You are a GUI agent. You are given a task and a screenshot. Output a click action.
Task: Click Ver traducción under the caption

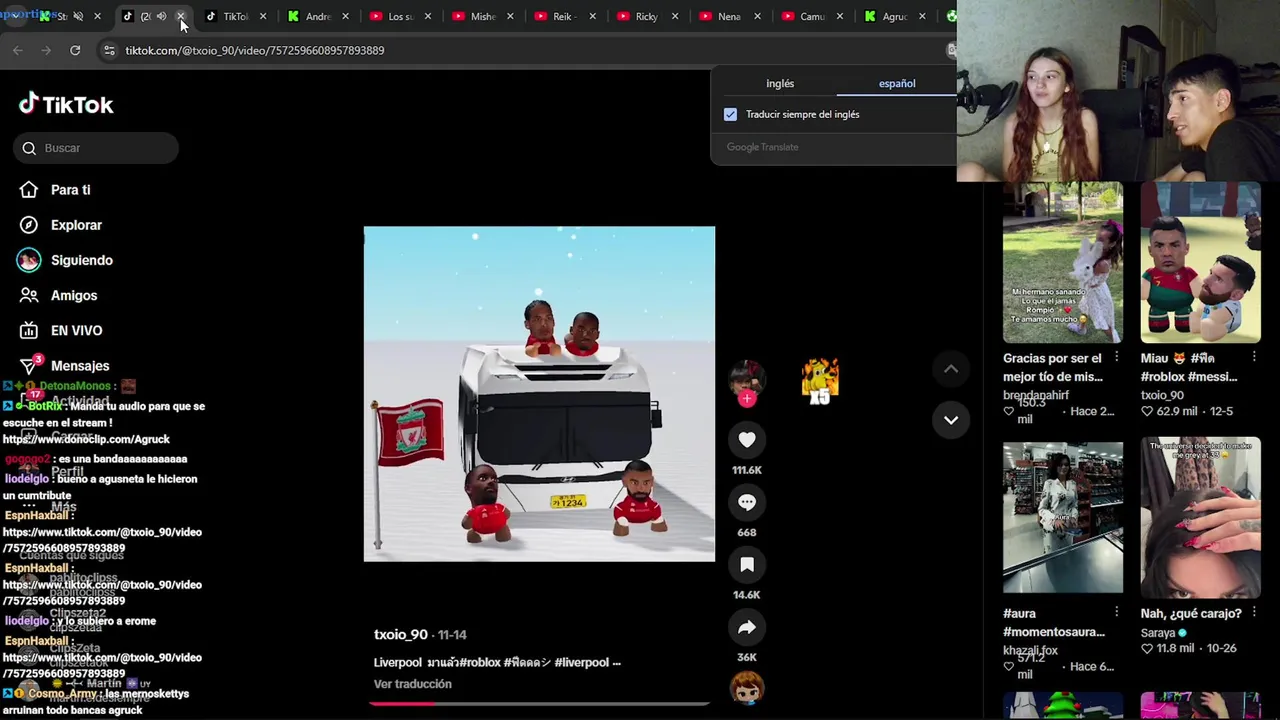(413, 684)
